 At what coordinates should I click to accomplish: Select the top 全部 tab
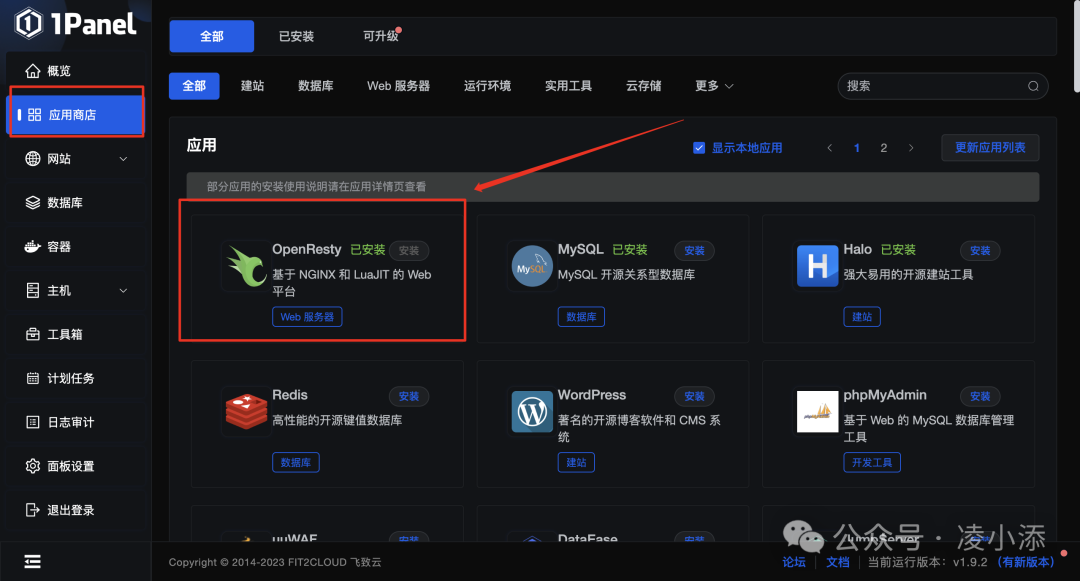pos(211,36)
